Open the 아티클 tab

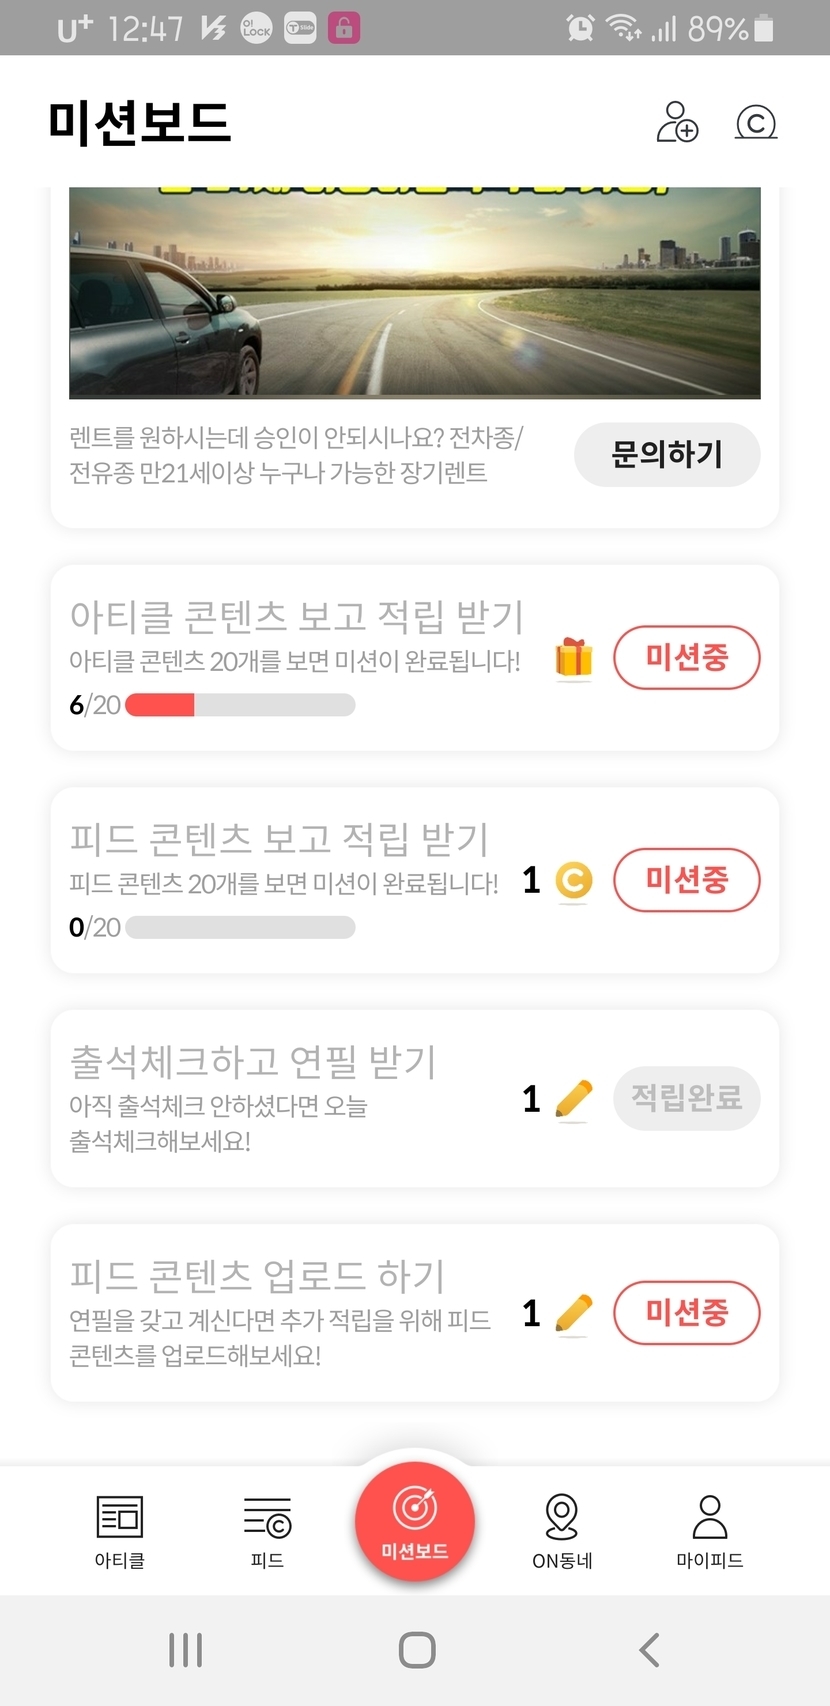(120, 1530)
